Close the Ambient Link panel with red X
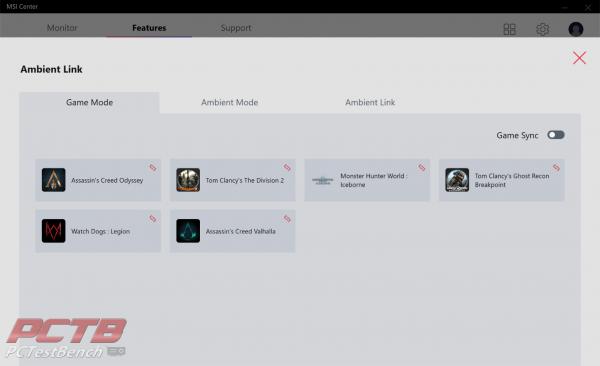 click(579, 58)
